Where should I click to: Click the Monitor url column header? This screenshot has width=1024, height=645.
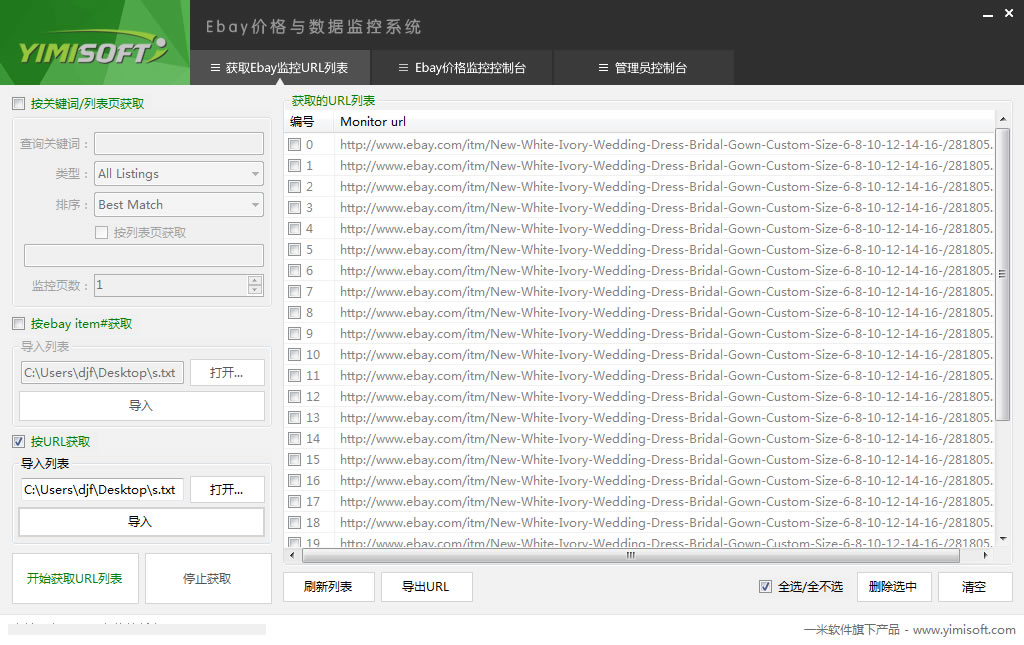coord(664,121)
